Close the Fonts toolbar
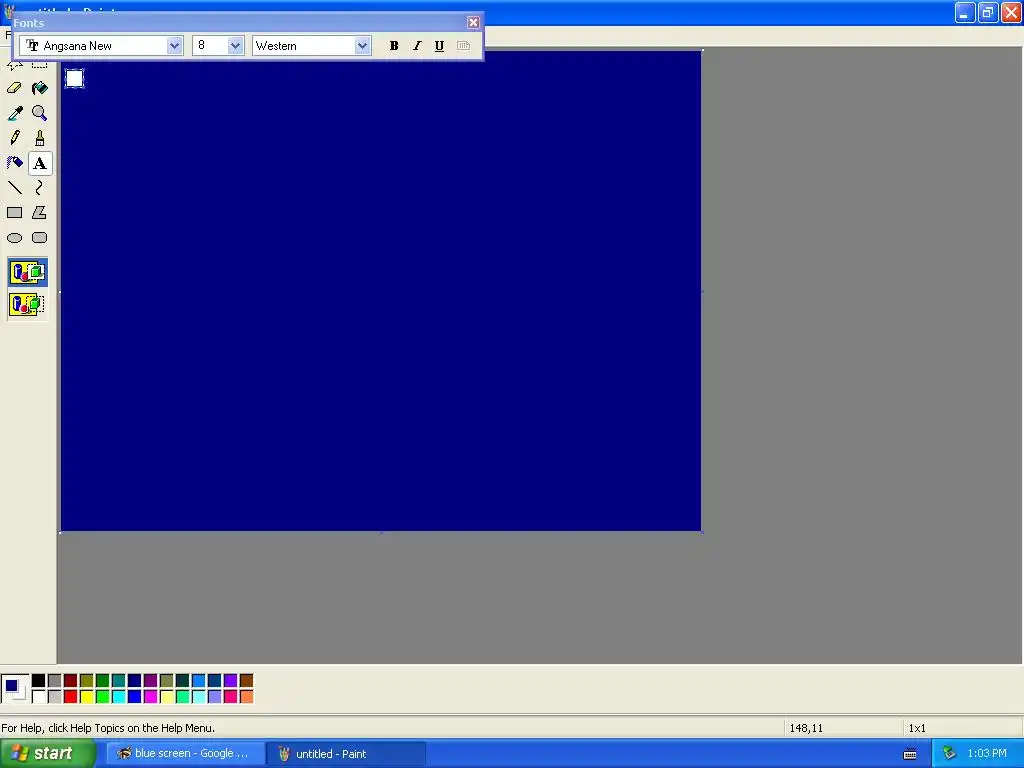1024x768 pixels. [x=473, y=23]
